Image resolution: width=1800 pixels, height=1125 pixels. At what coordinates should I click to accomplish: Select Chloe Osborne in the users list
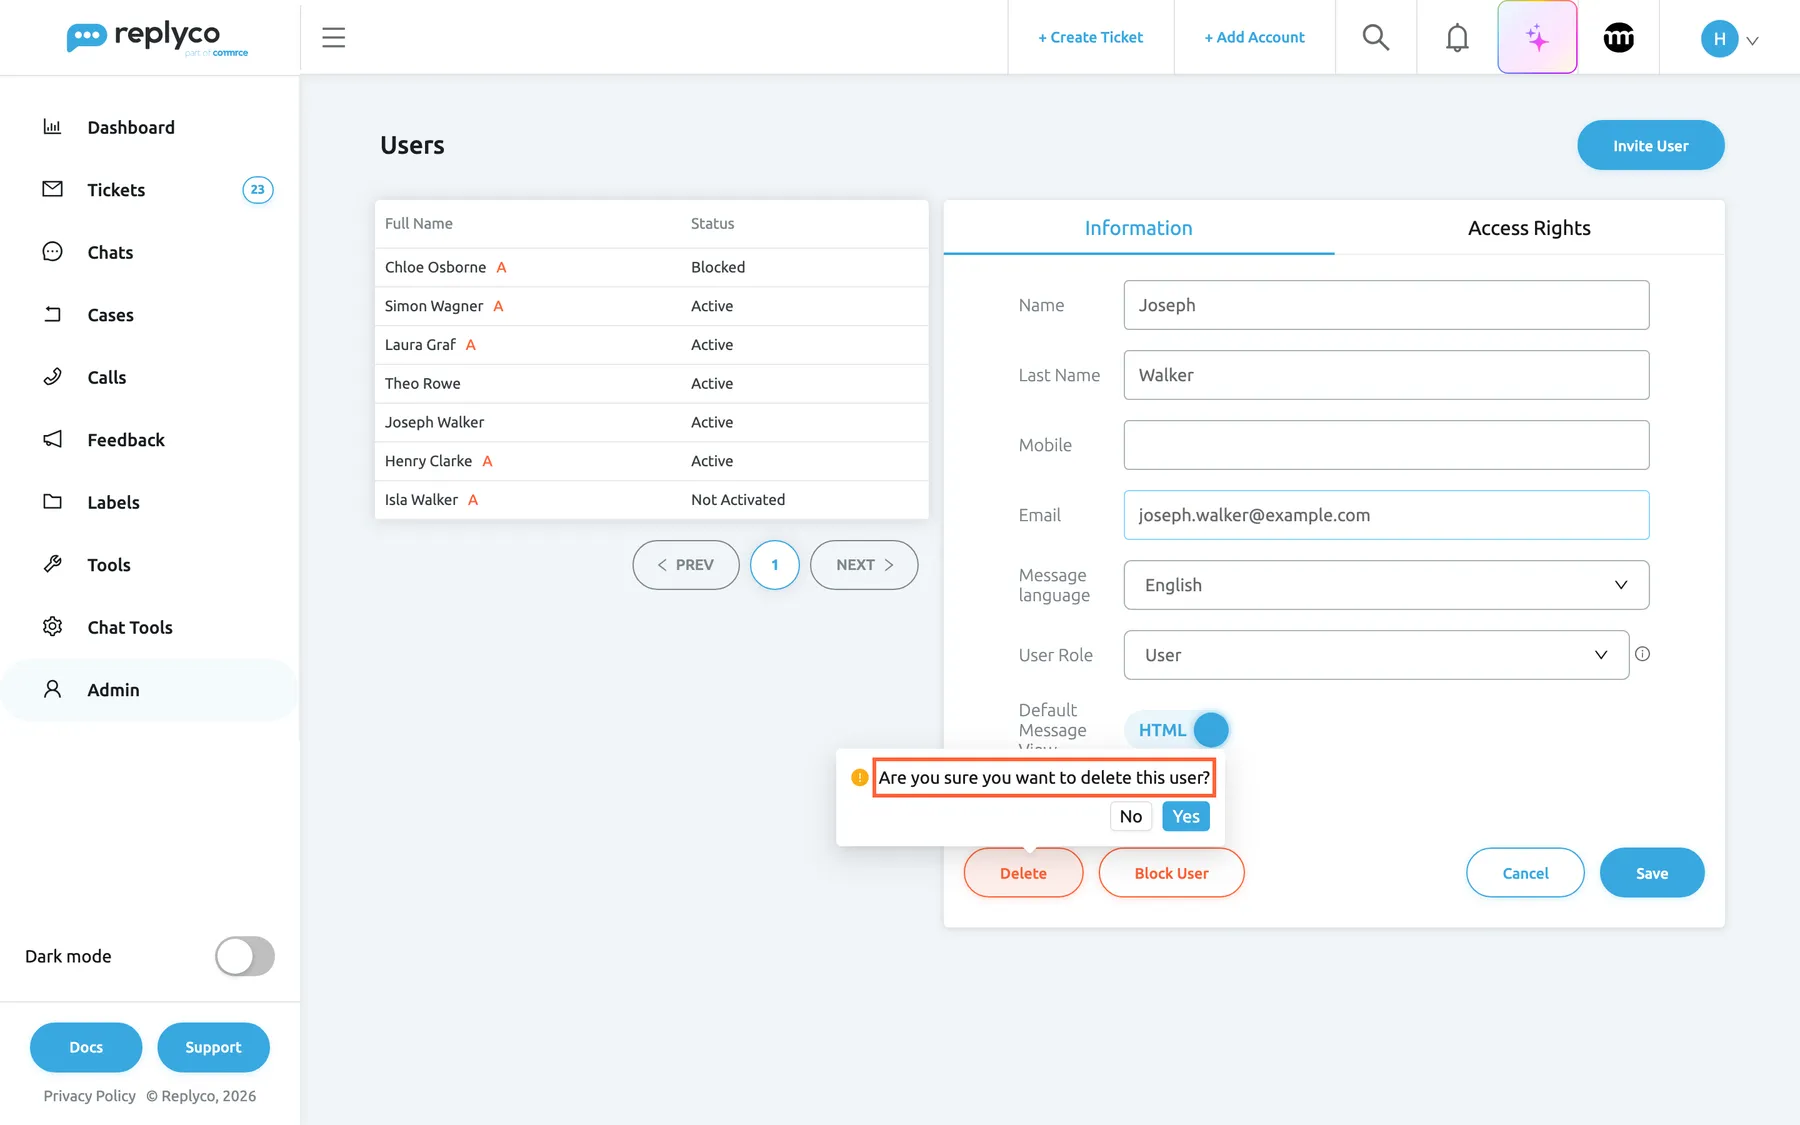point(651,267)
